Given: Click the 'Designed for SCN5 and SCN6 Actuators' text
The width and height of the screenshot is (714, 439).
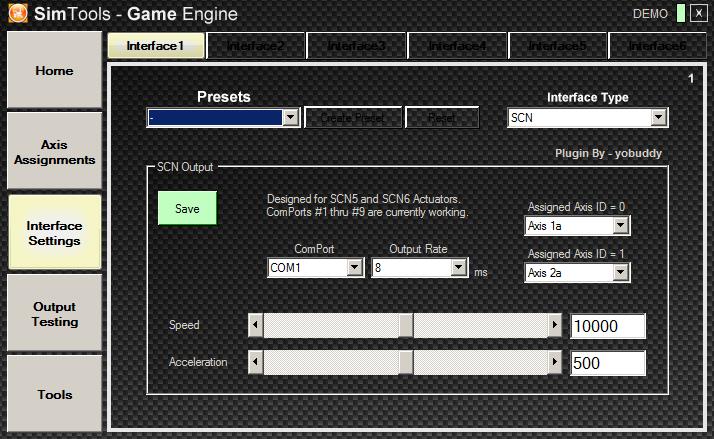Looking at the screenshot, I should 363,199.
